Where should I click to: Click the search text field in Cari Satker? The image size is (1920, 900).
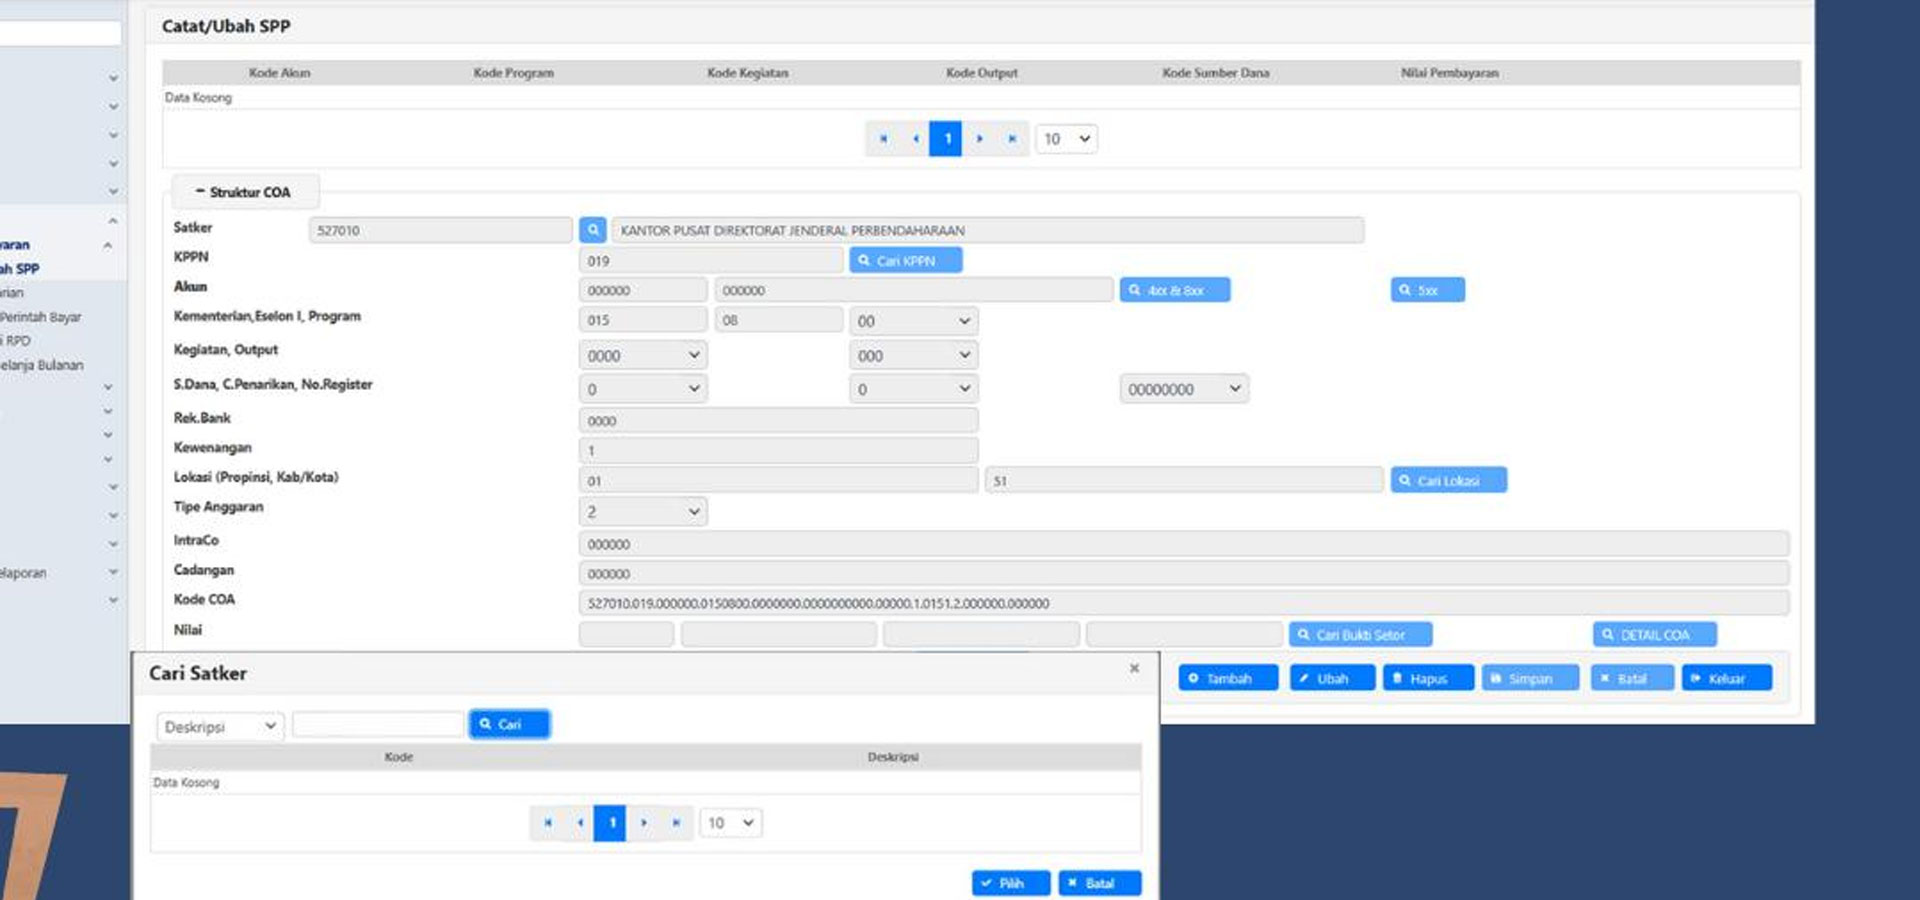tap(377, 725)
